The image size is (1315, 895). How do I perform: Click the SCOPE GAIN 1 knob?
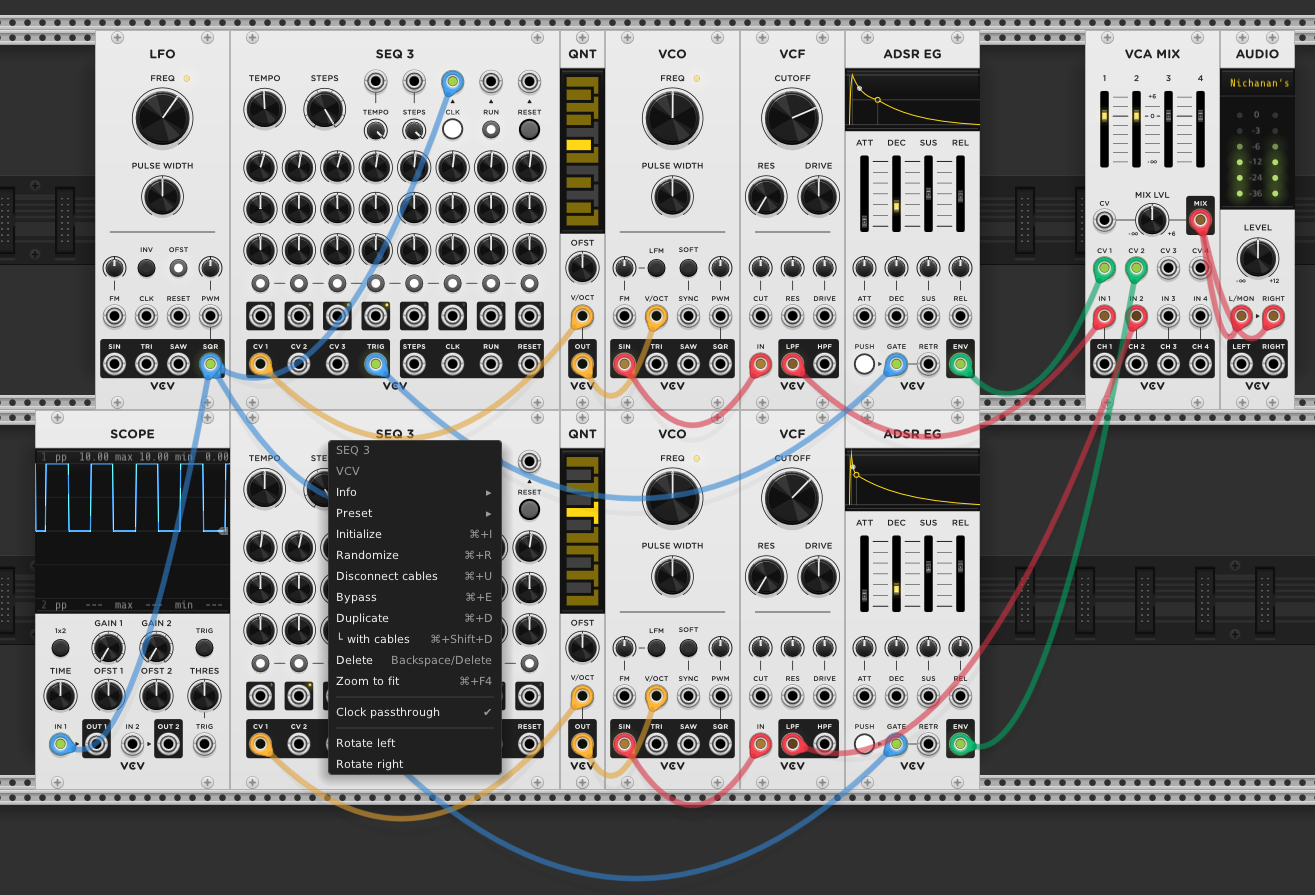pos(108,648)
